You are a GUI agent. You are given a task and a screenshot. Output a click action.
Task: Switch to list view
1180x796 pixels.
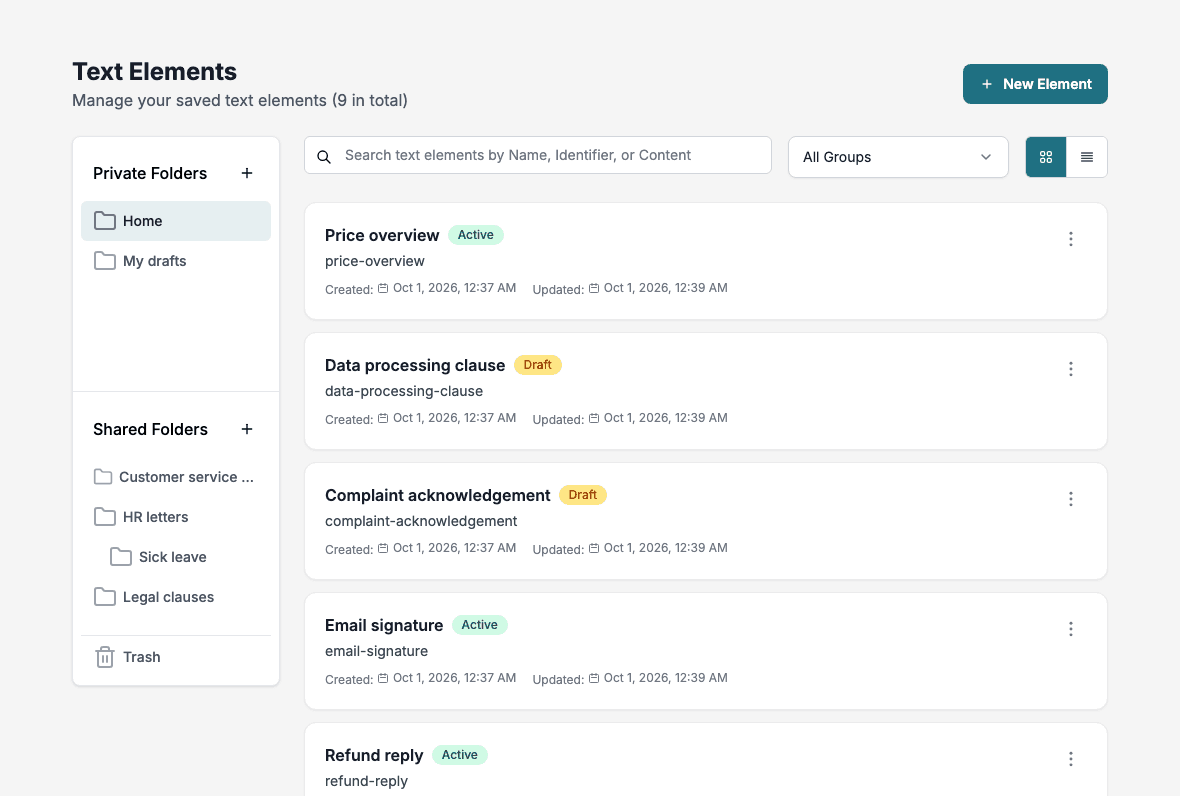(1087, 156)
